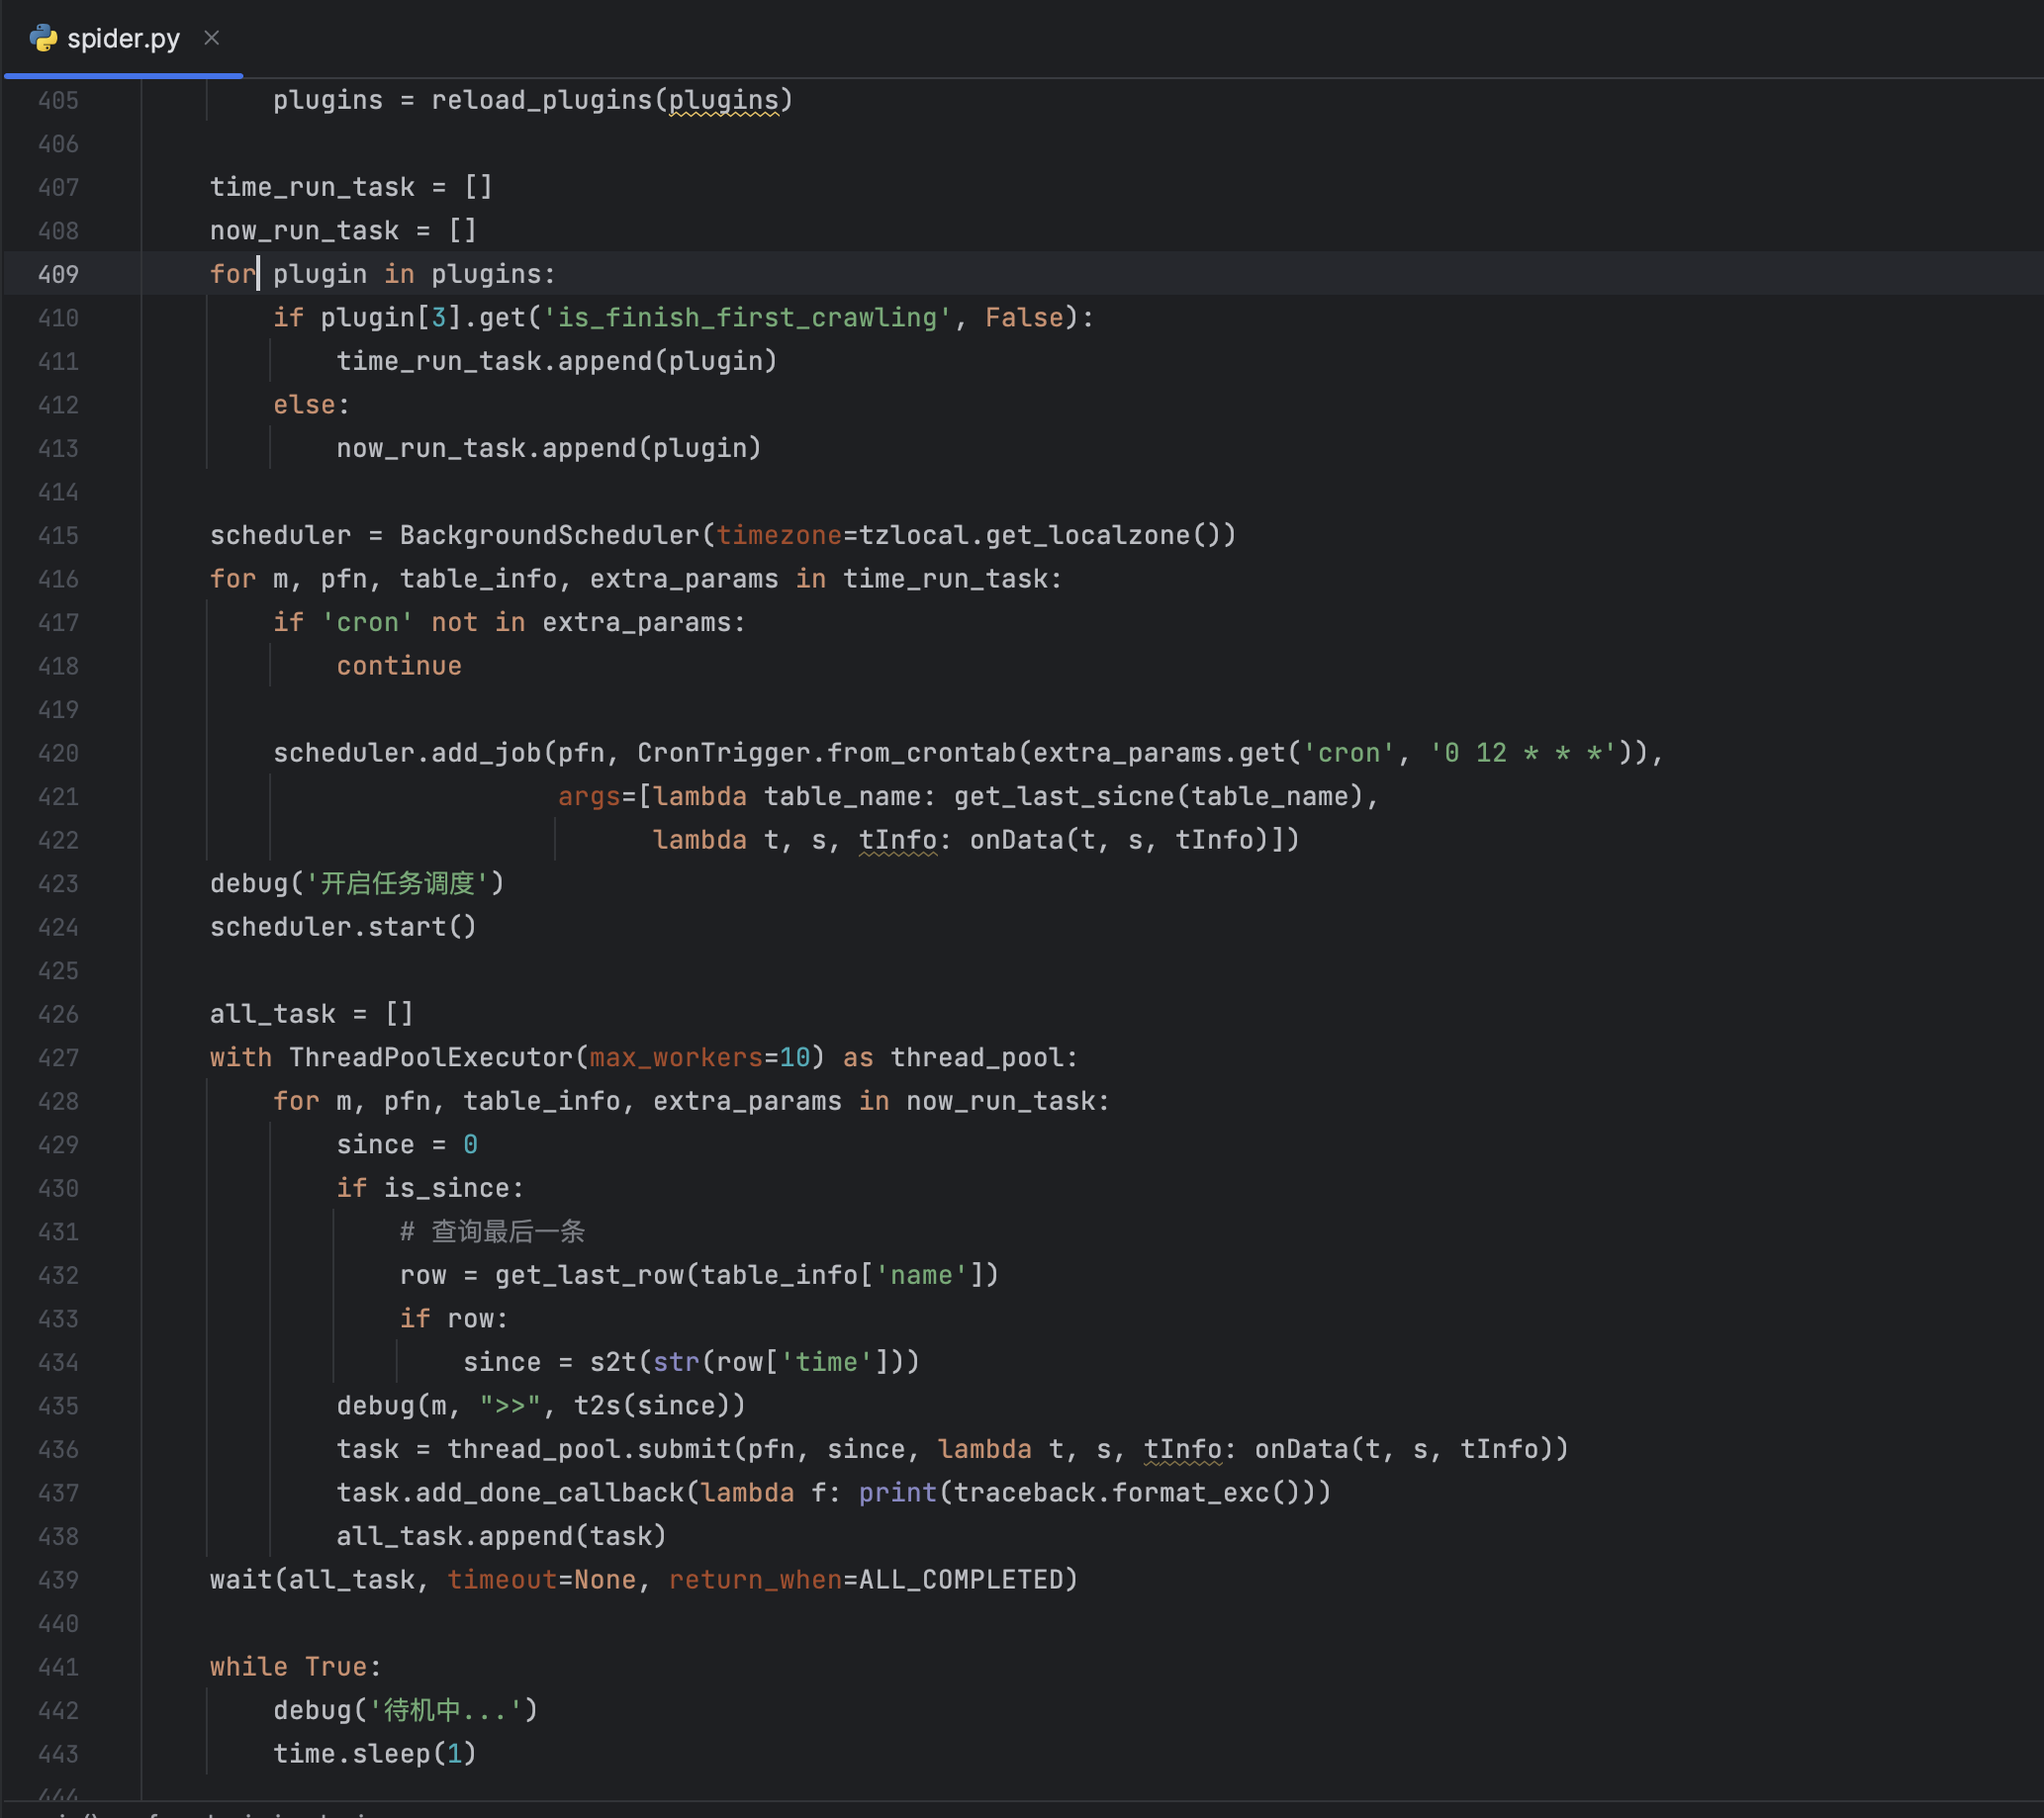Screen dimensions: 2044x1818
Task: Click debug('待机中...') line
Action: (x=405, y=1710)
